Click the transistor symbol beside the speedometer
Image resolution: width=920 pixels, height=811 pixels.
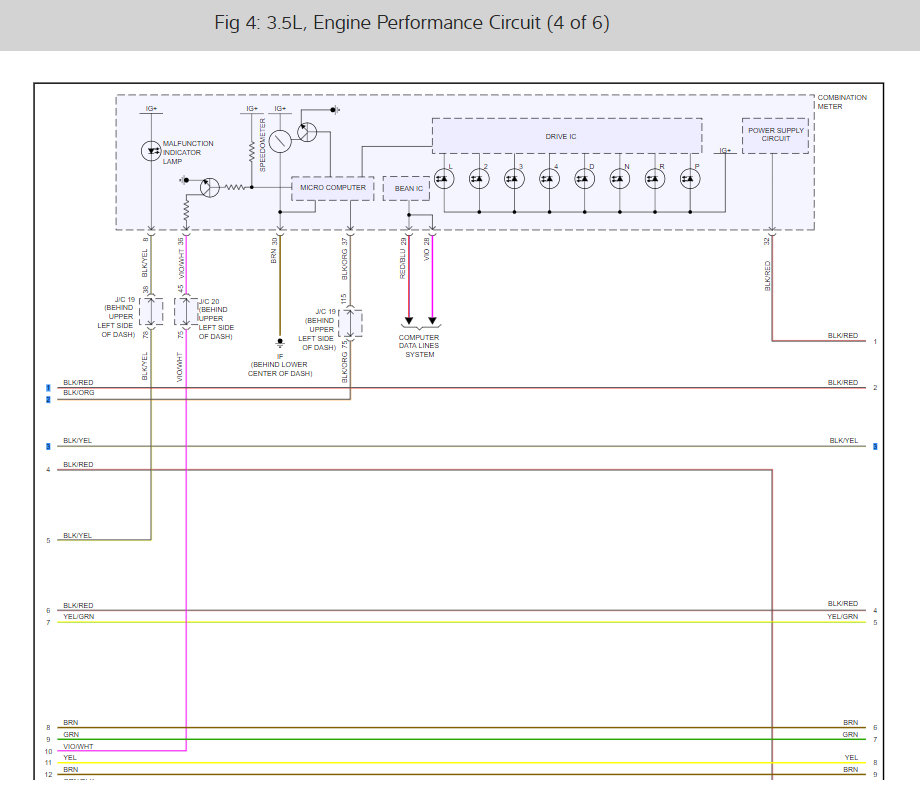coord(307,132)
